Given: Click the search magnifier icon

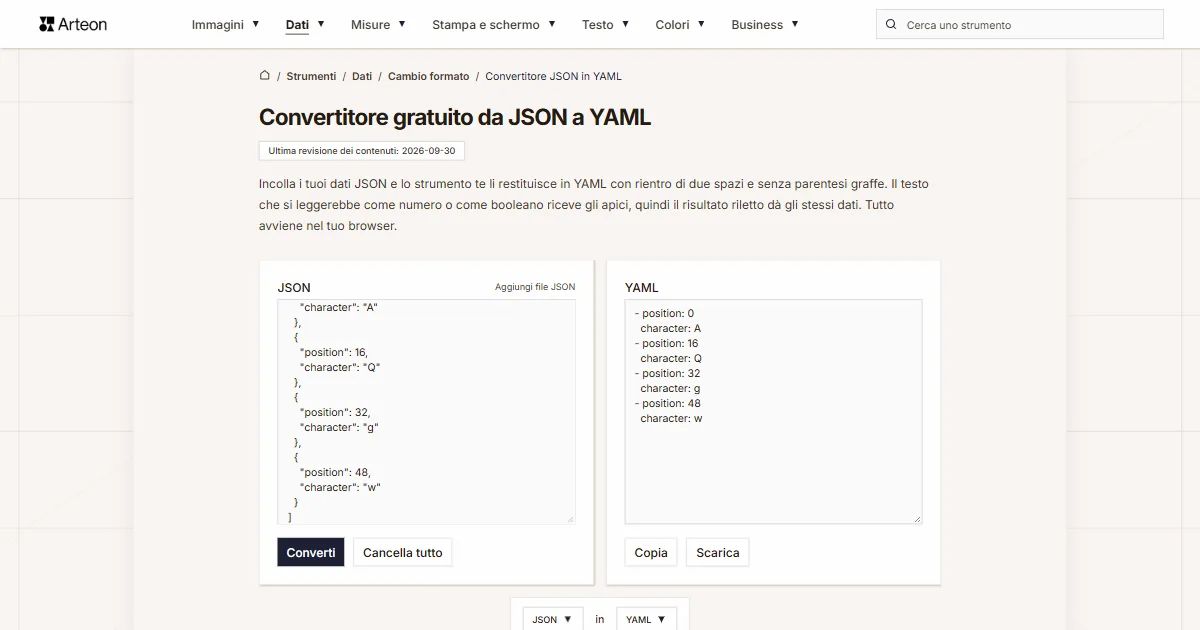Looking at the screenshot, I should pyautogui.click(x=891, y=25).
